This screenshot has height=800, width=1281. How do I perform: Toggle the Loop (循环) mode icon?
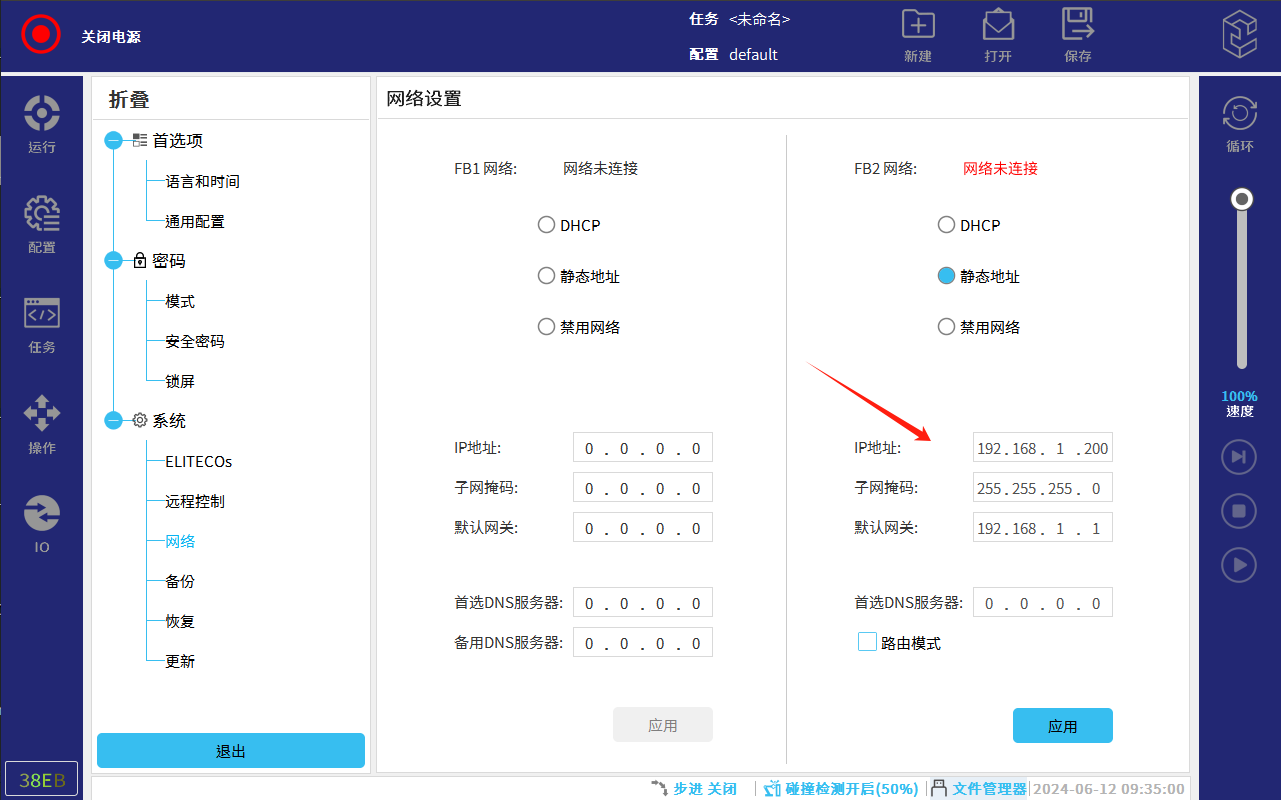pos(1240,114)
